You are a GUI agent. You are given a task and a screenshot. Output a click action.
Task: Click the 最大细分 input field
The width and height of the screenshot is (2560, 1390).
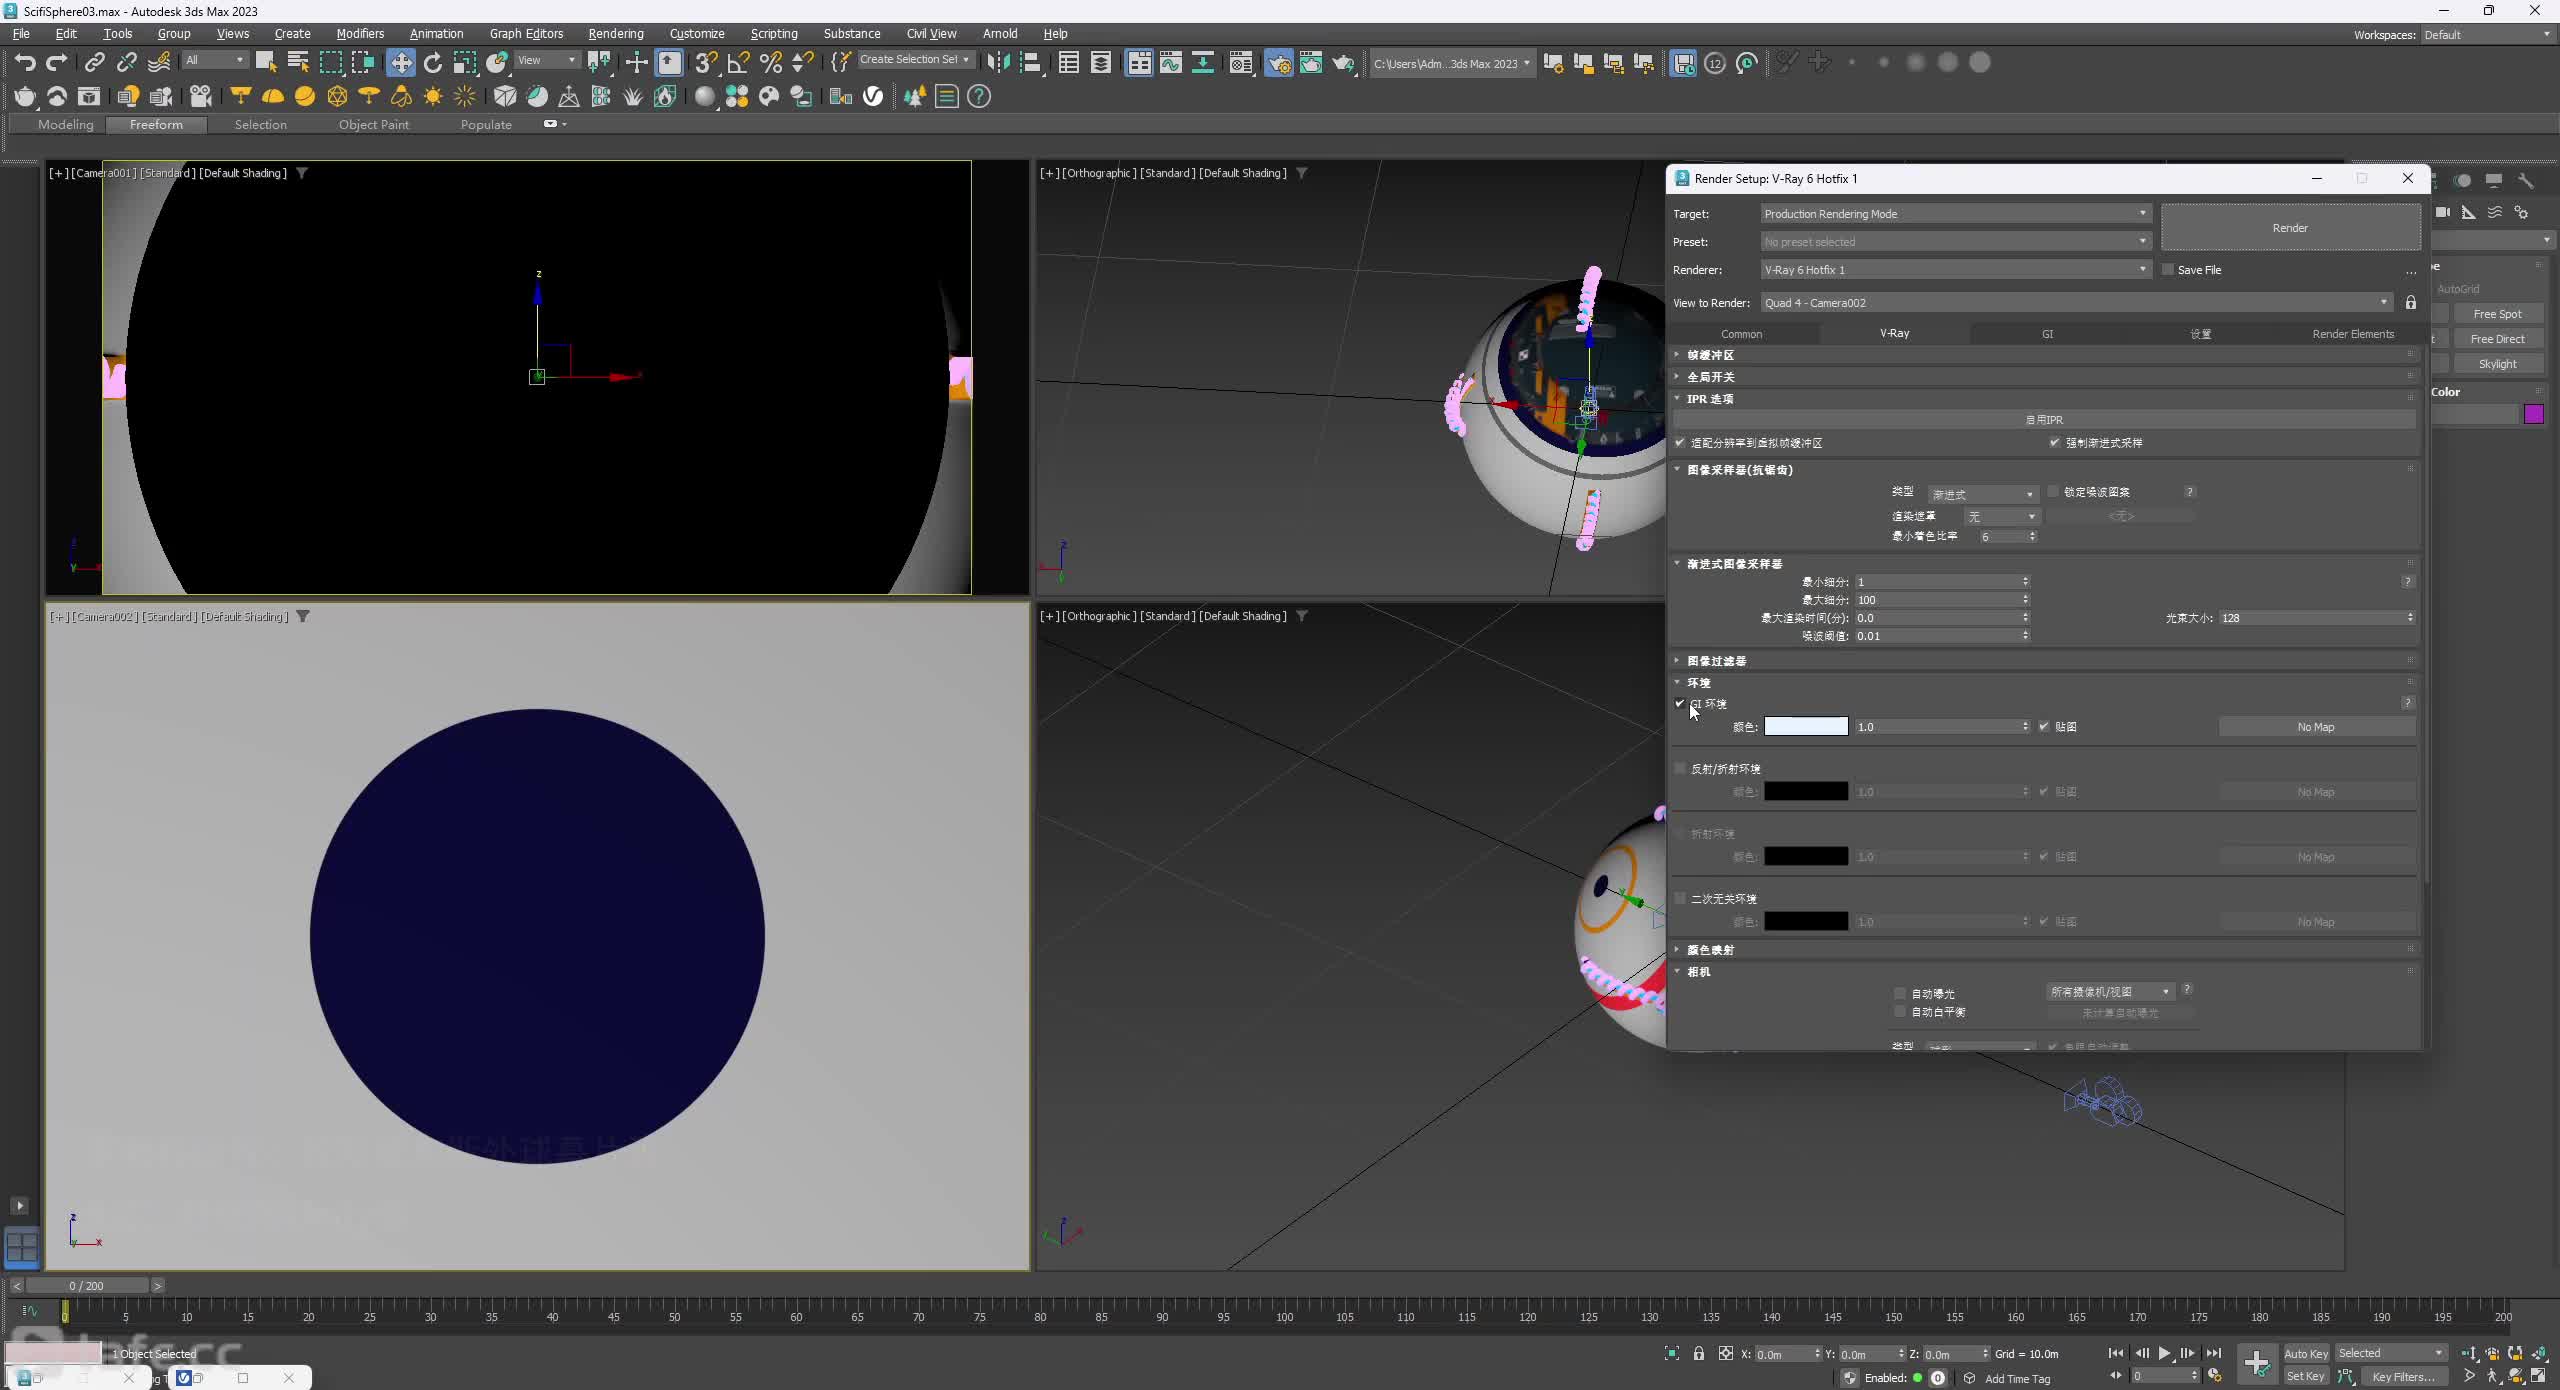click(1942, 600)
